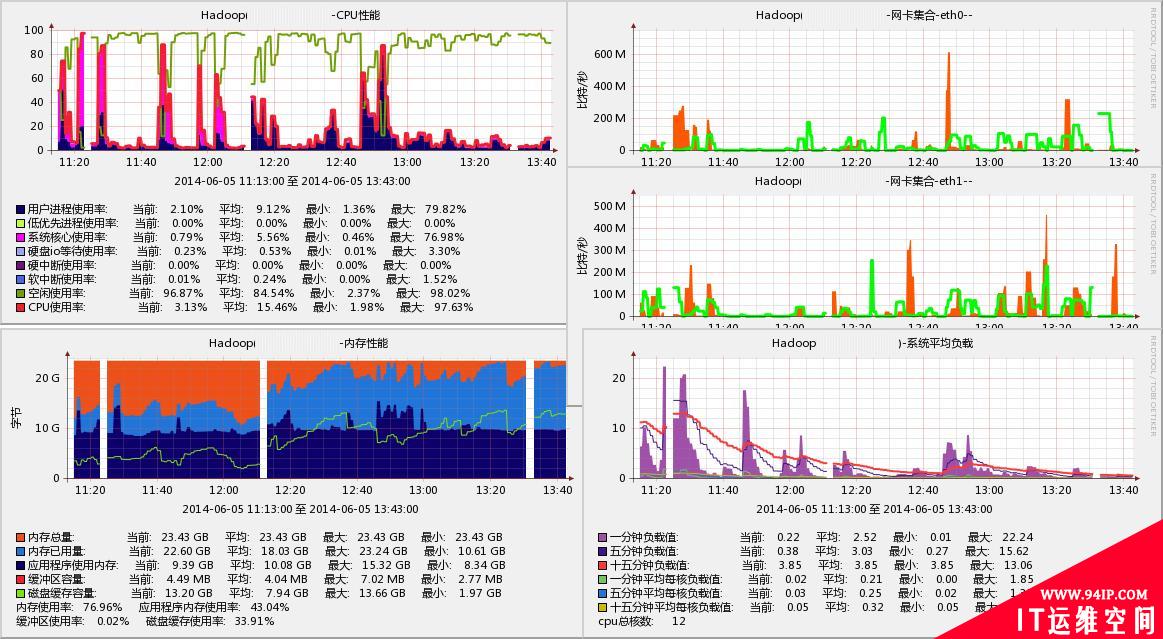Click the 磁盘缓存使用率 33.91% text

pos(209,621)
